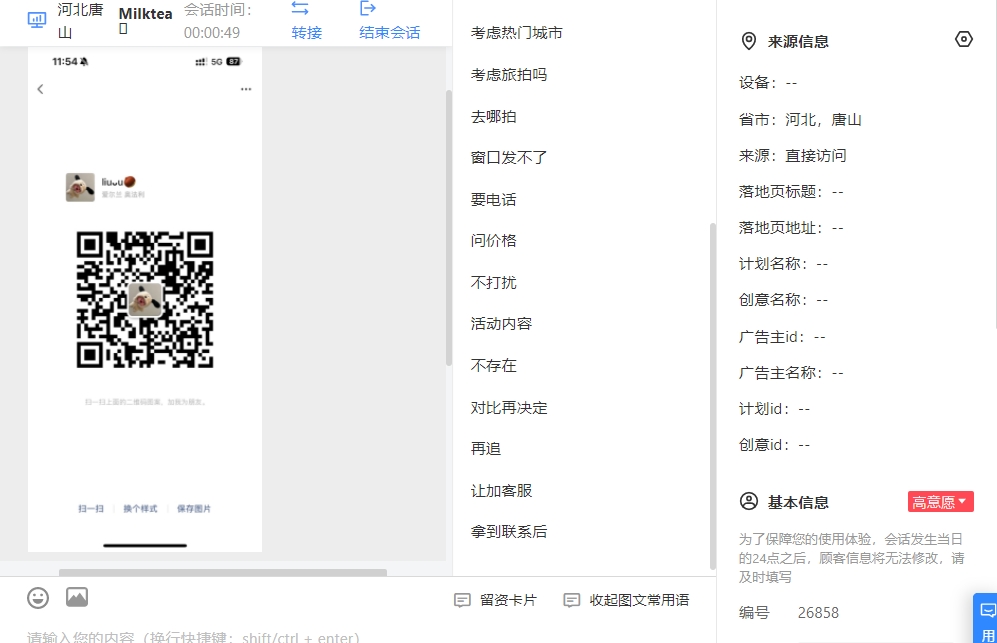Click the blue chat widget icon

tap(988, 611)
